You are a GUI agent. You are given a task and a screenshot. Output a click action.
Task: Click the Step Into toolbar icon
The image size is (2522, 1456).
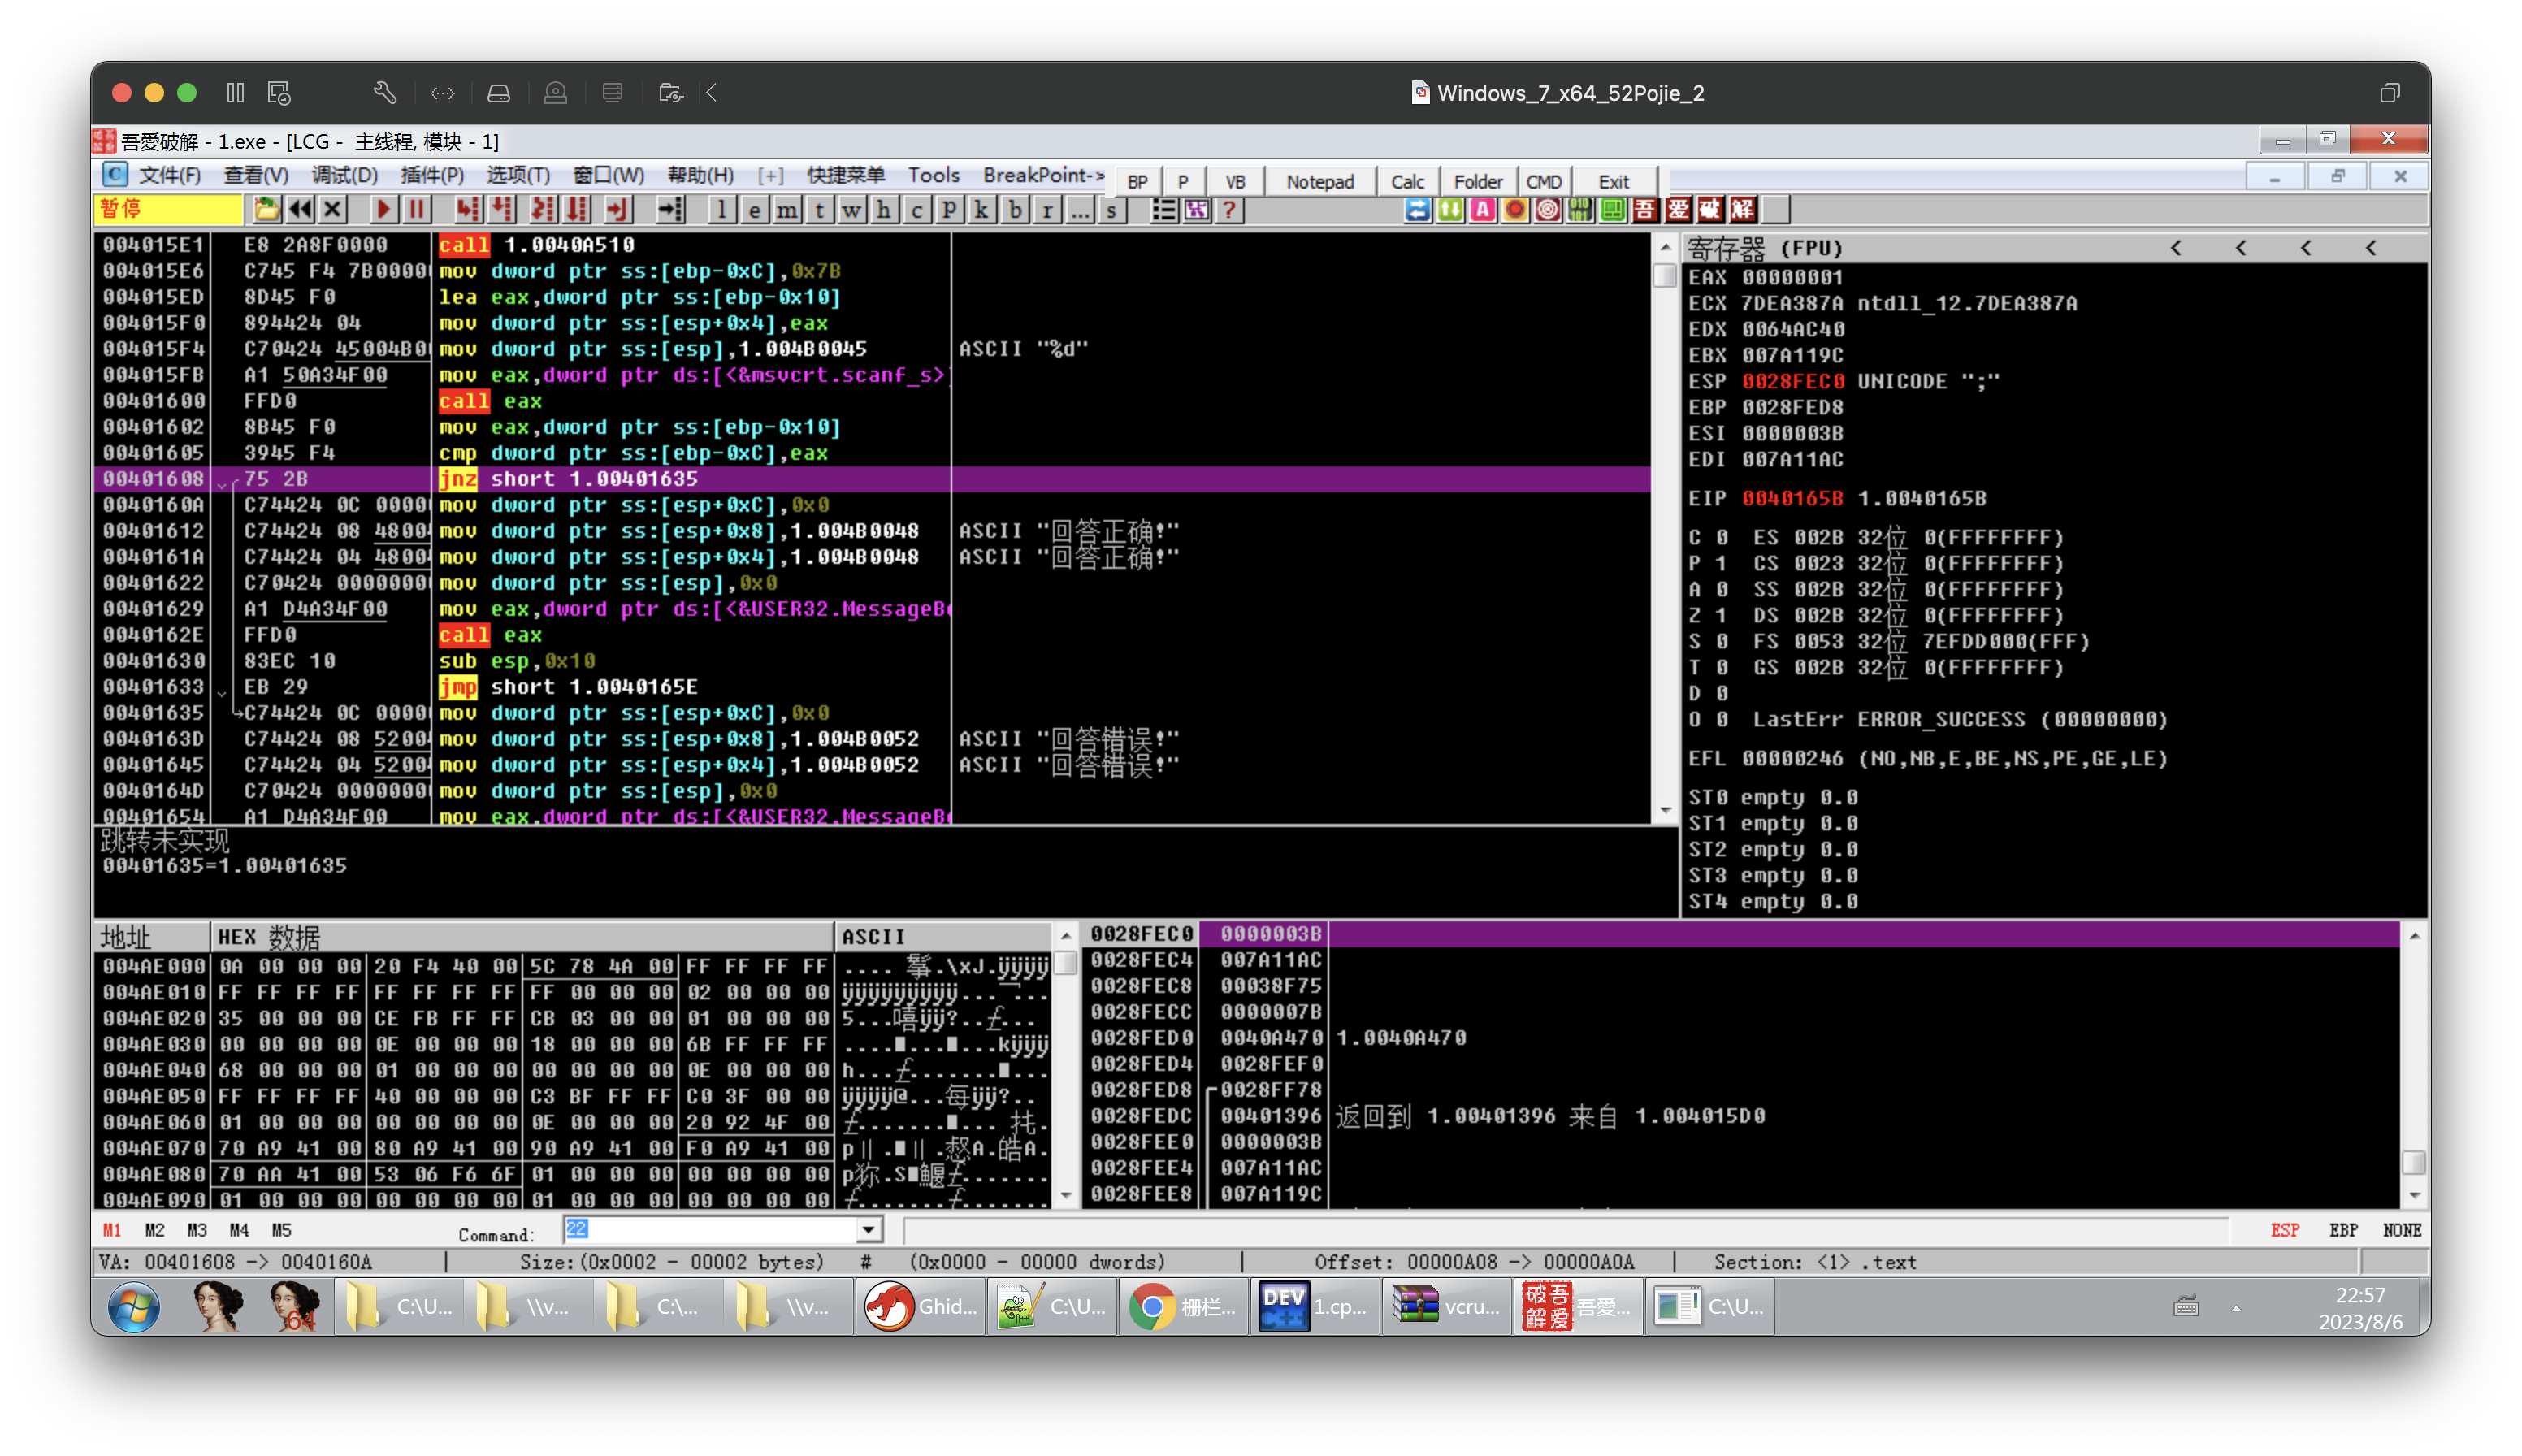(x=467, y=210)
